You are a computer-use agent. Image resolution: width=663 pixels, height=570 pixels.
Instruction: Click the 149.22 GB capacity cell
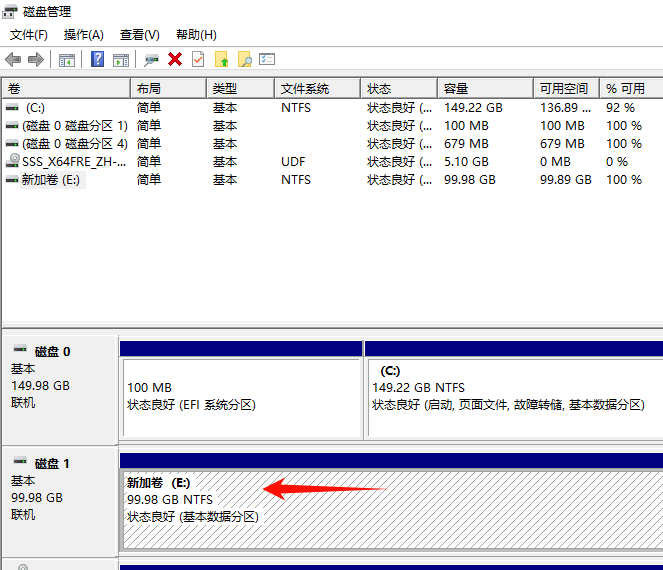point(473,108)
